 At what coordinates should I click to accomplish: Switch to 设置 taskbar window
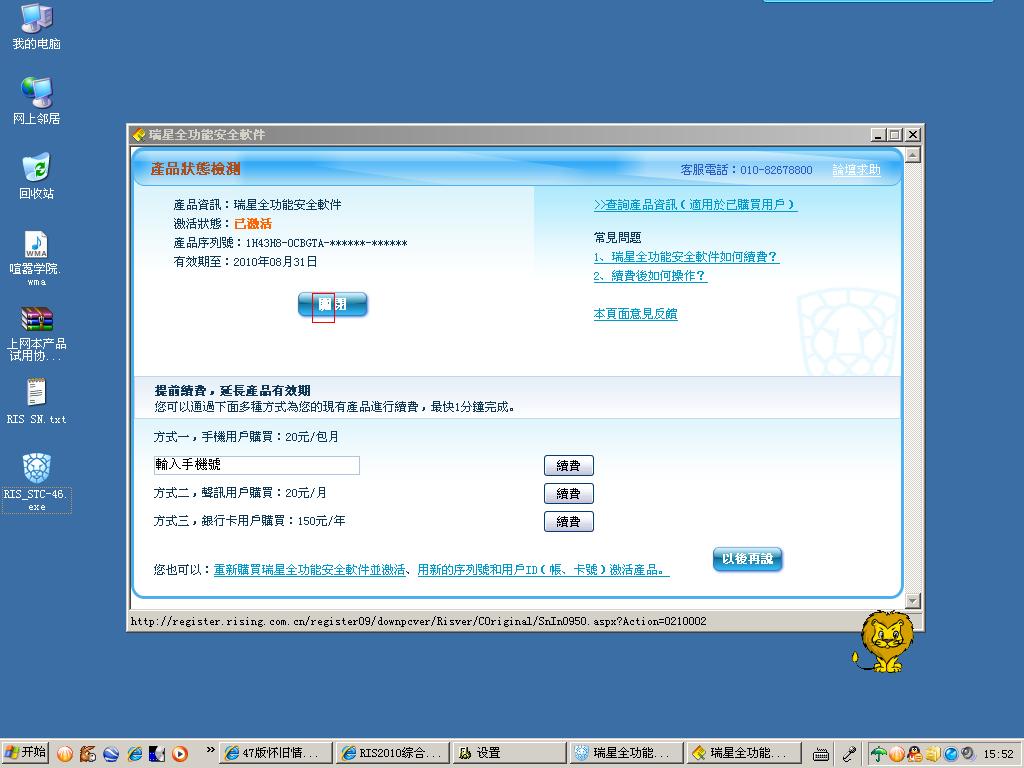coord(510,753)
